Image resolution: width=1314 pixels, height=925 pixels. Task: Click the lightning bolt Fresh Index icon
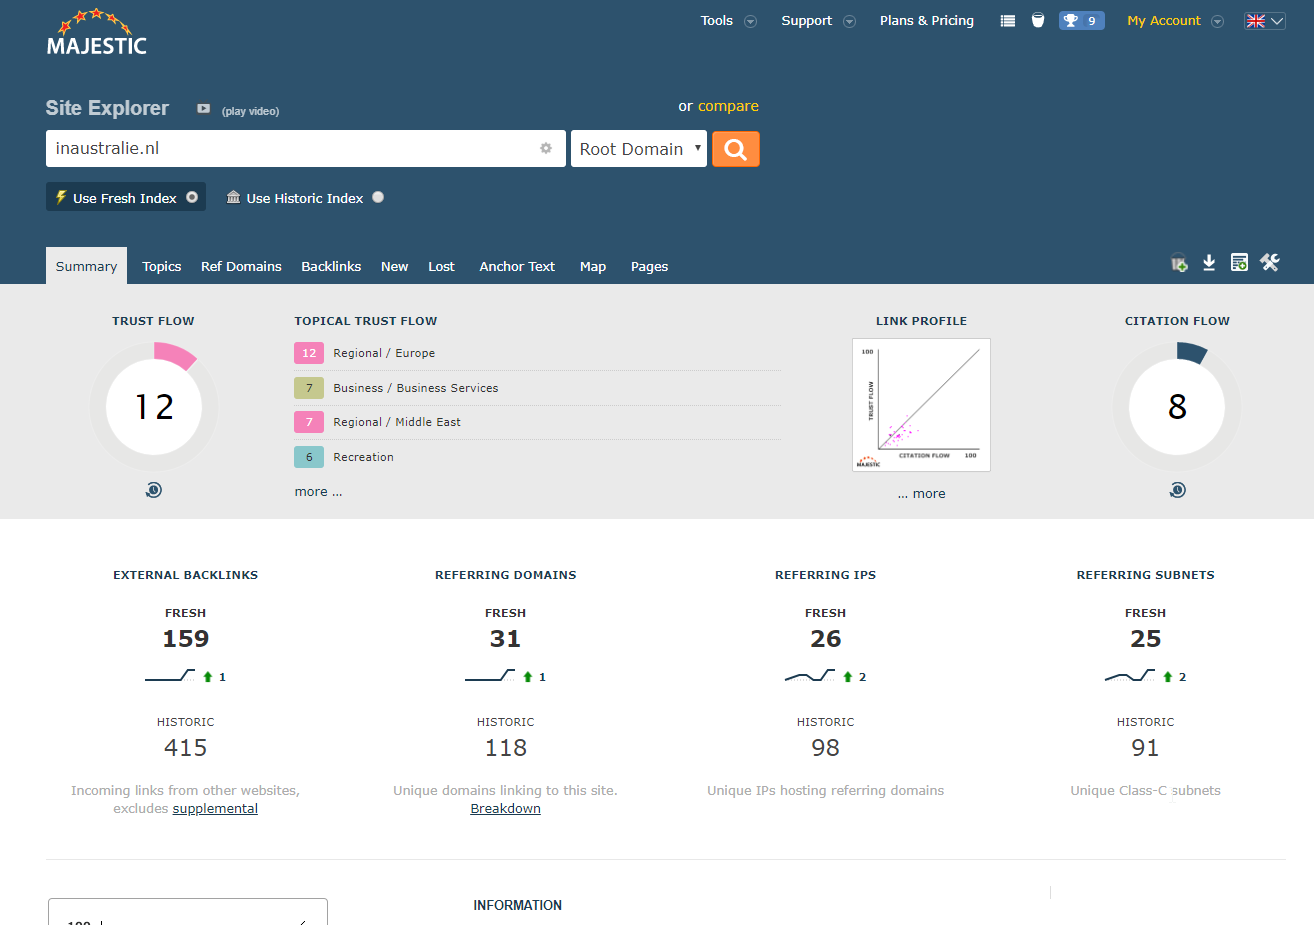[61, 197]
